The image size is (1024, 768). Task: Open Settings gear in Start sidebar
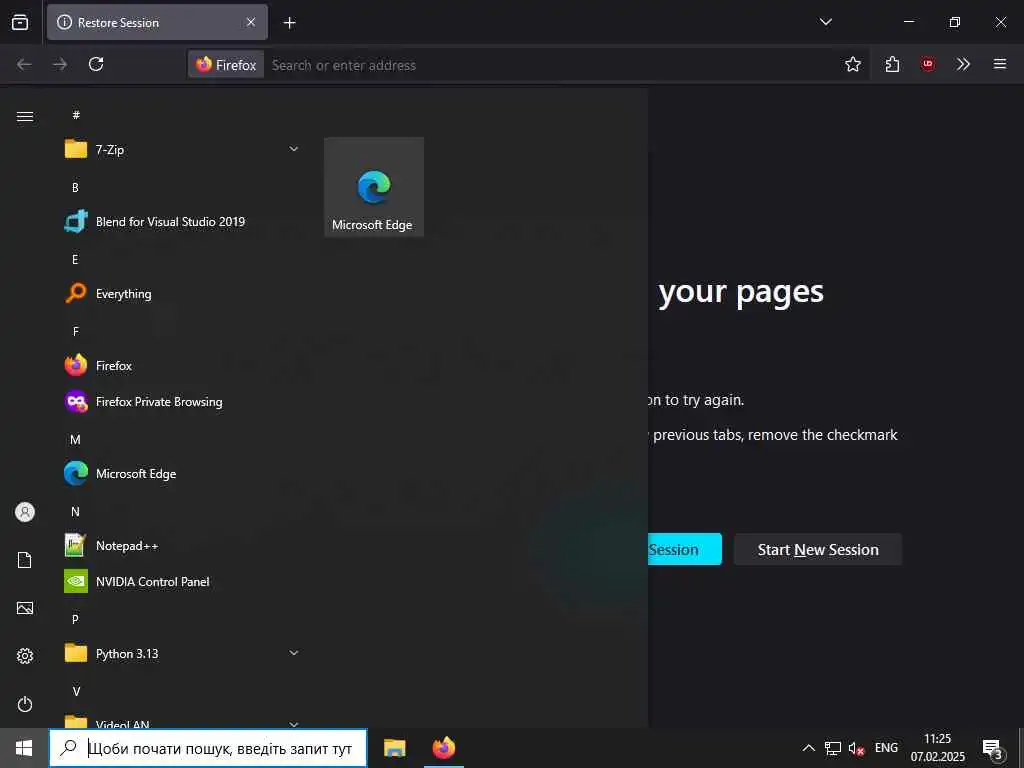click(x=25, y=656)
